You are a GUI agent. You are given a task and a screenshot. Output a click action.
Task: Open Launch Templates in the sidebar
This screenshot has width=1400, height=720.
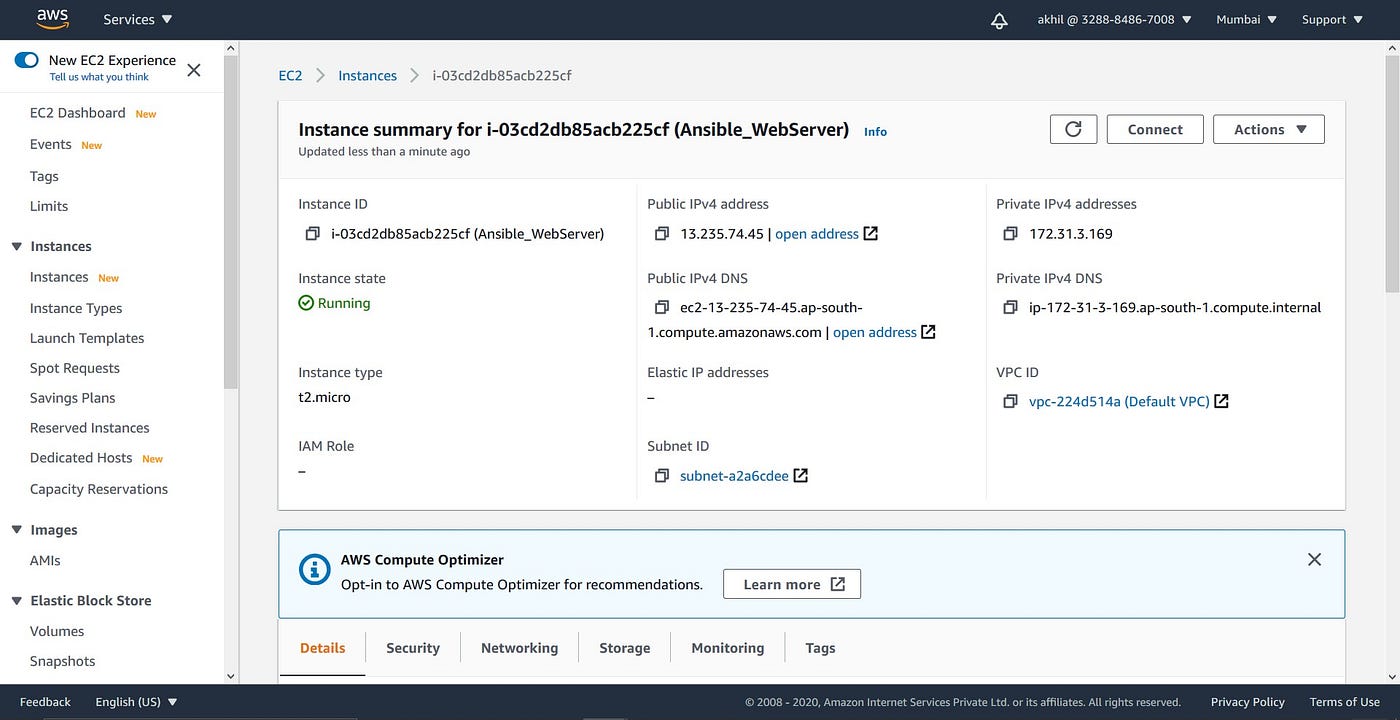click(87, 338)
